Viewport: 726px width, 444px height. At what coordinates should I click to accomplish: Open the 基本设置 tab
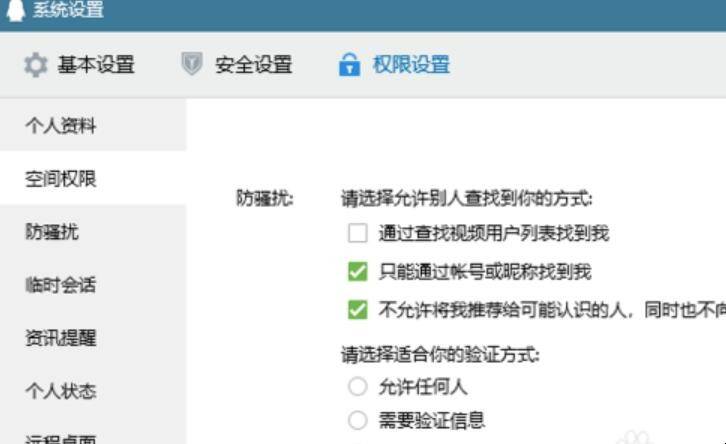tap(80, 65)
